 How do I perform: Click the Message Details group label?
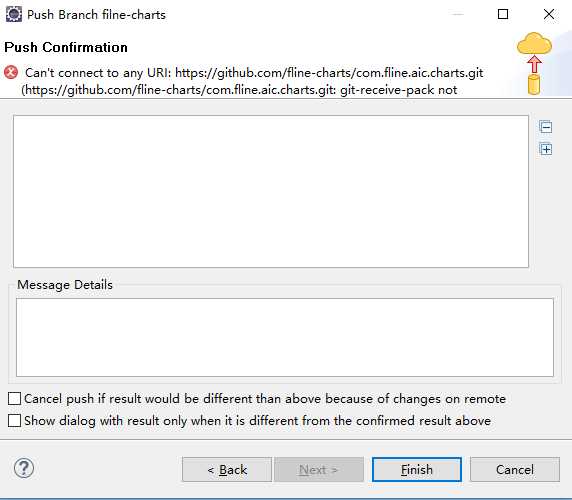65,285
